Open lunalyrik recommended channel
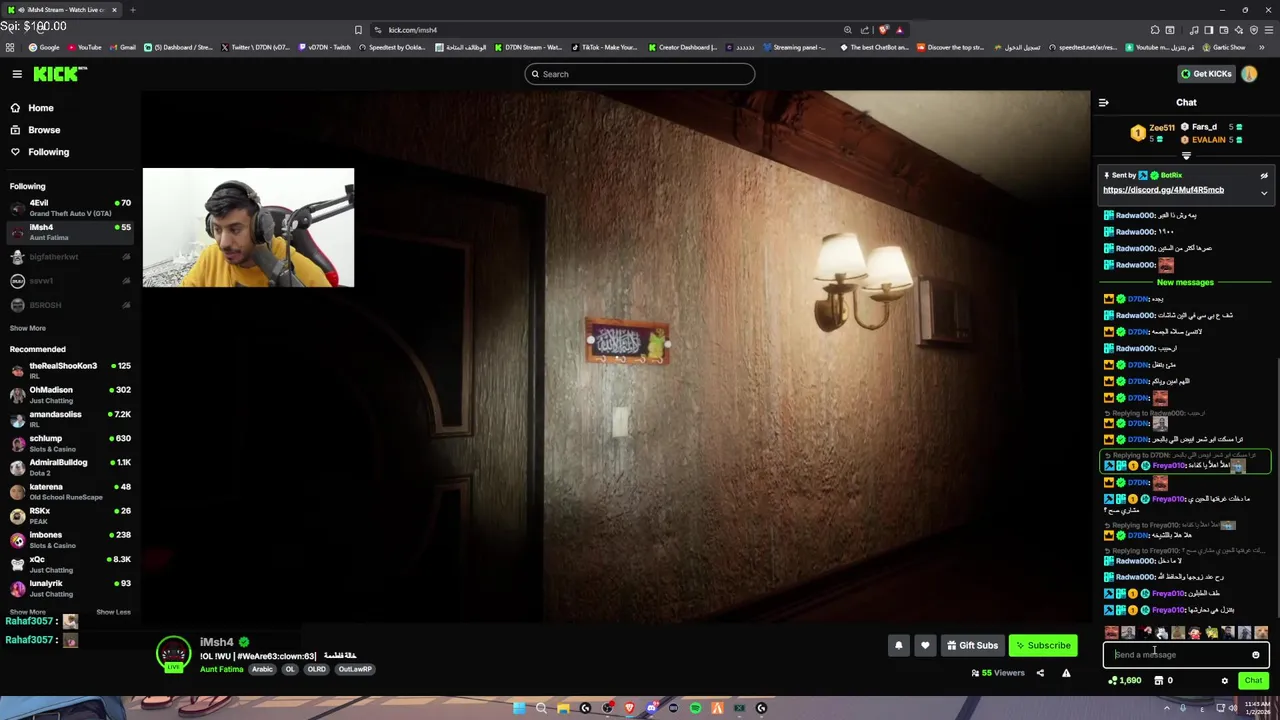Viewport: 1280px width, 720px height. 70,588
